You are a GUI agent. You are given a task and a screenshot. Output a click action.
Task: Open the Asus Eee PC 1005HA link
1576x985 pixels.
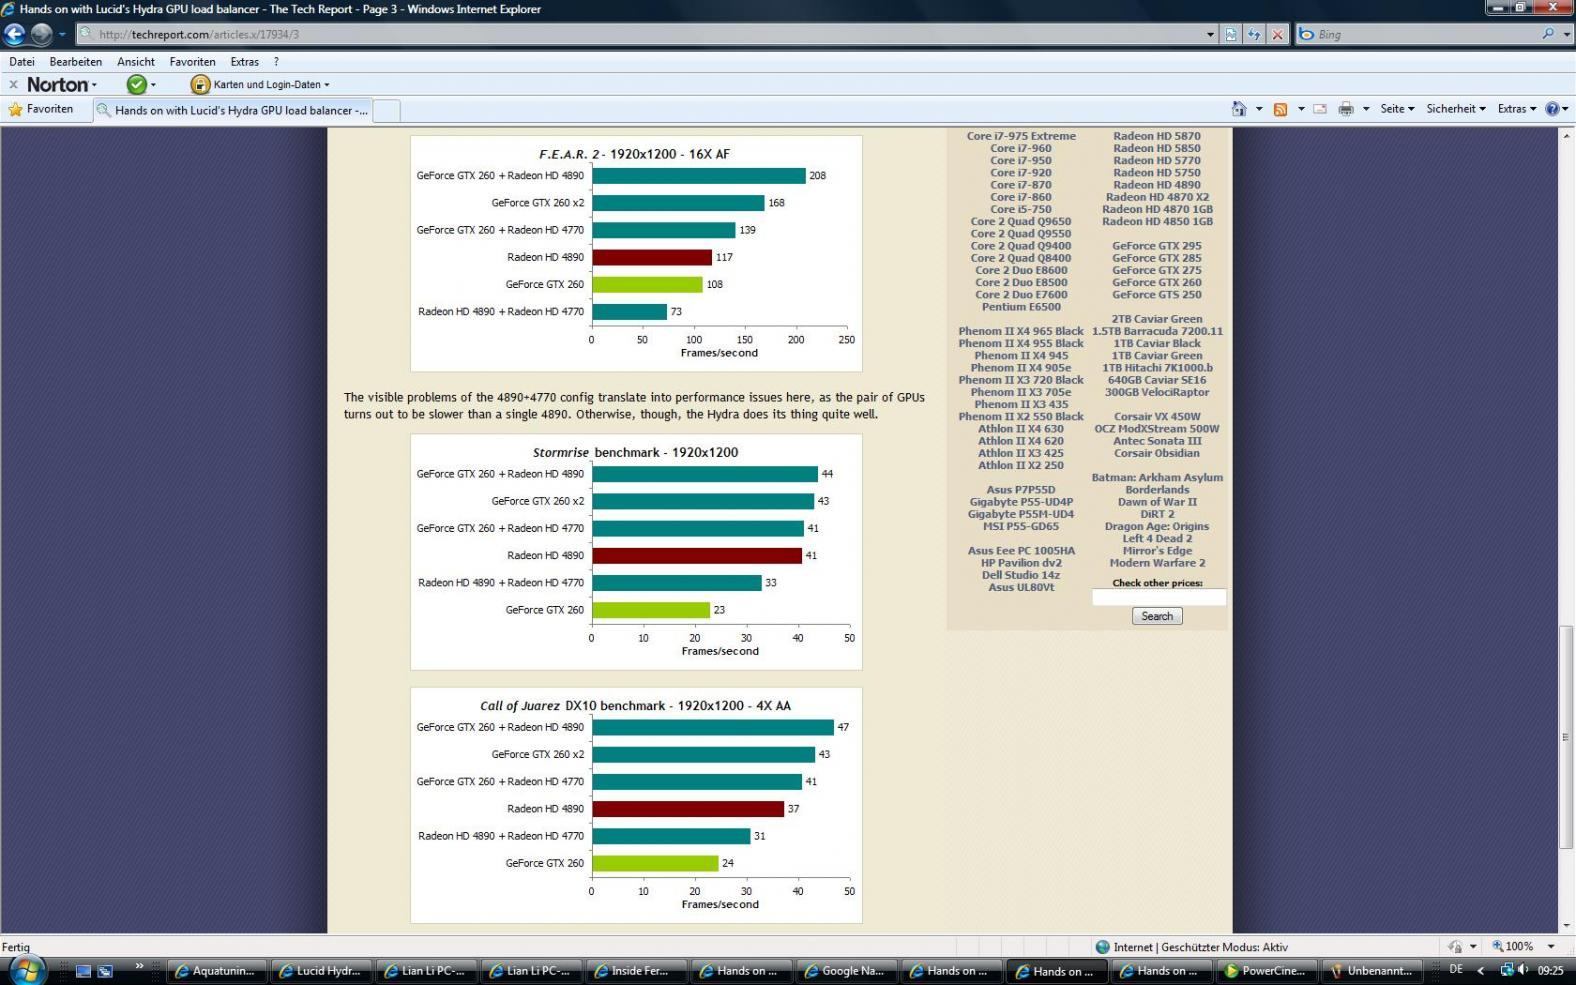click(1021, 551)
